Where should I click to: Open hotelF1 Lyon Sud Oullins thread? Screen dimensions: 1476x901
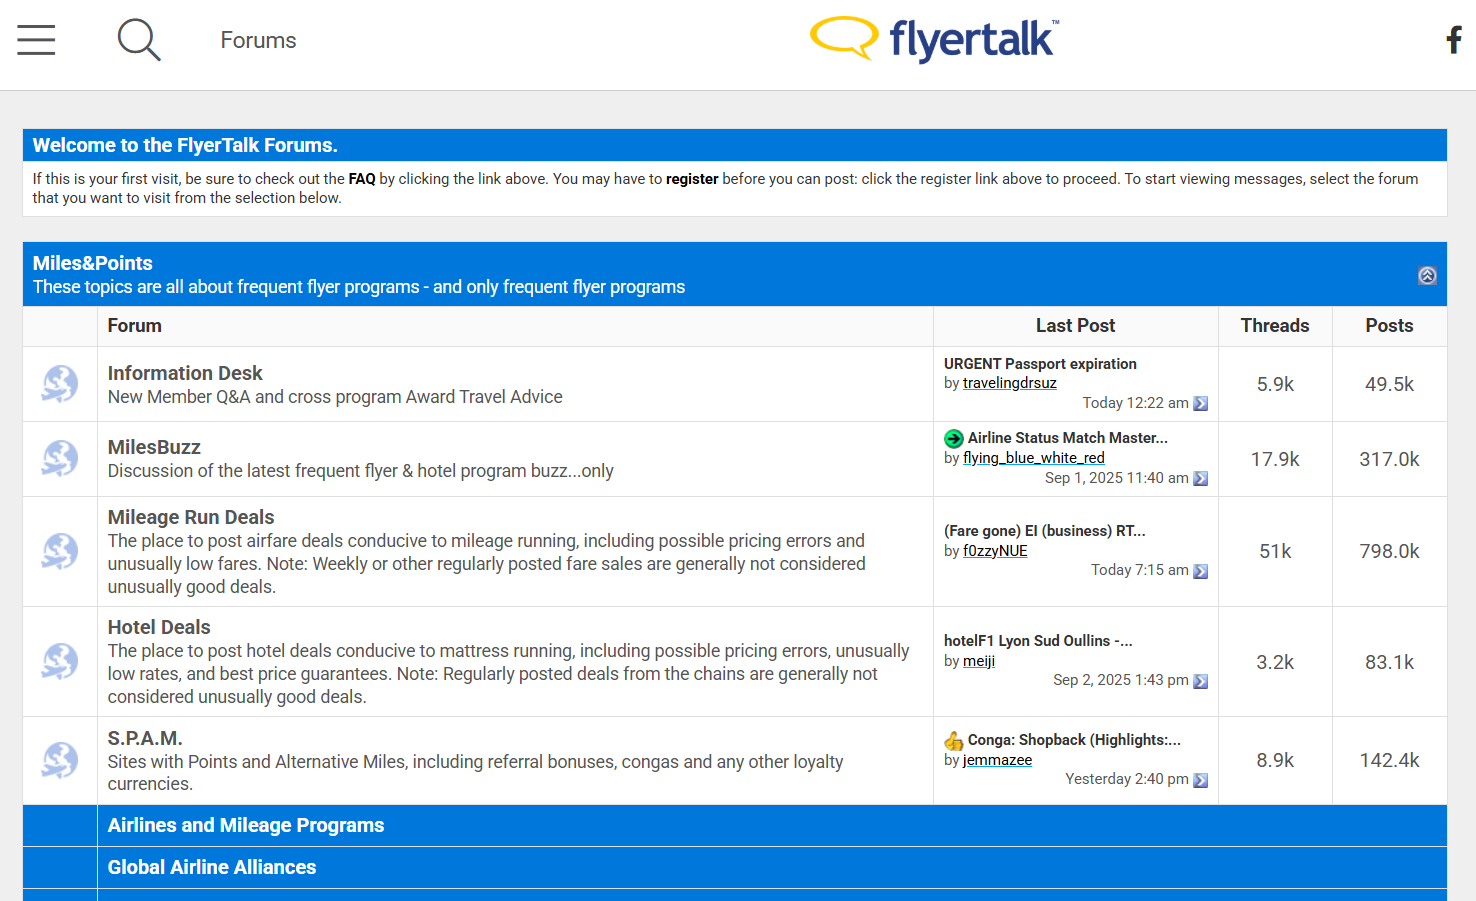(1038, 641)
